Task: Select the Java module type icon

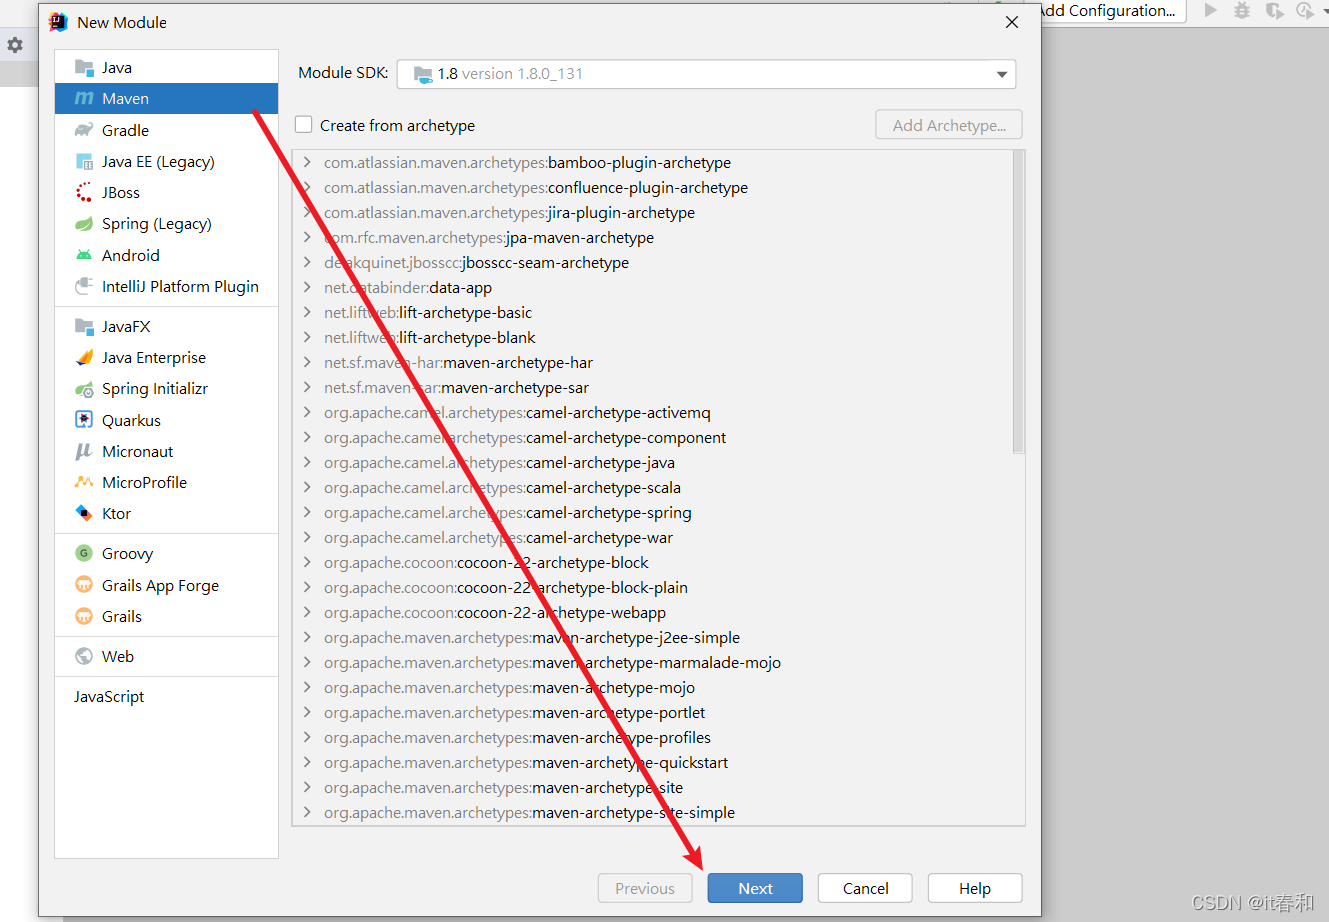Action: (x=84, y=68)
